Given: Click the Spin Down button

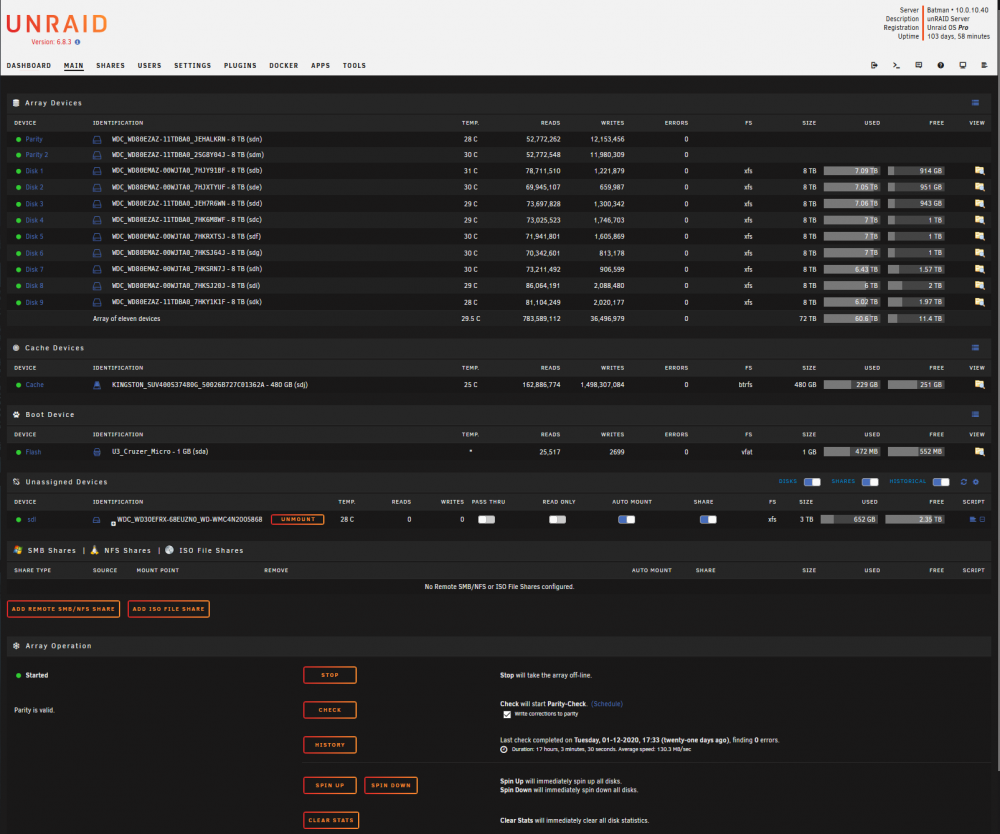Looking at the screenshot, I should [x=391, y=786].
